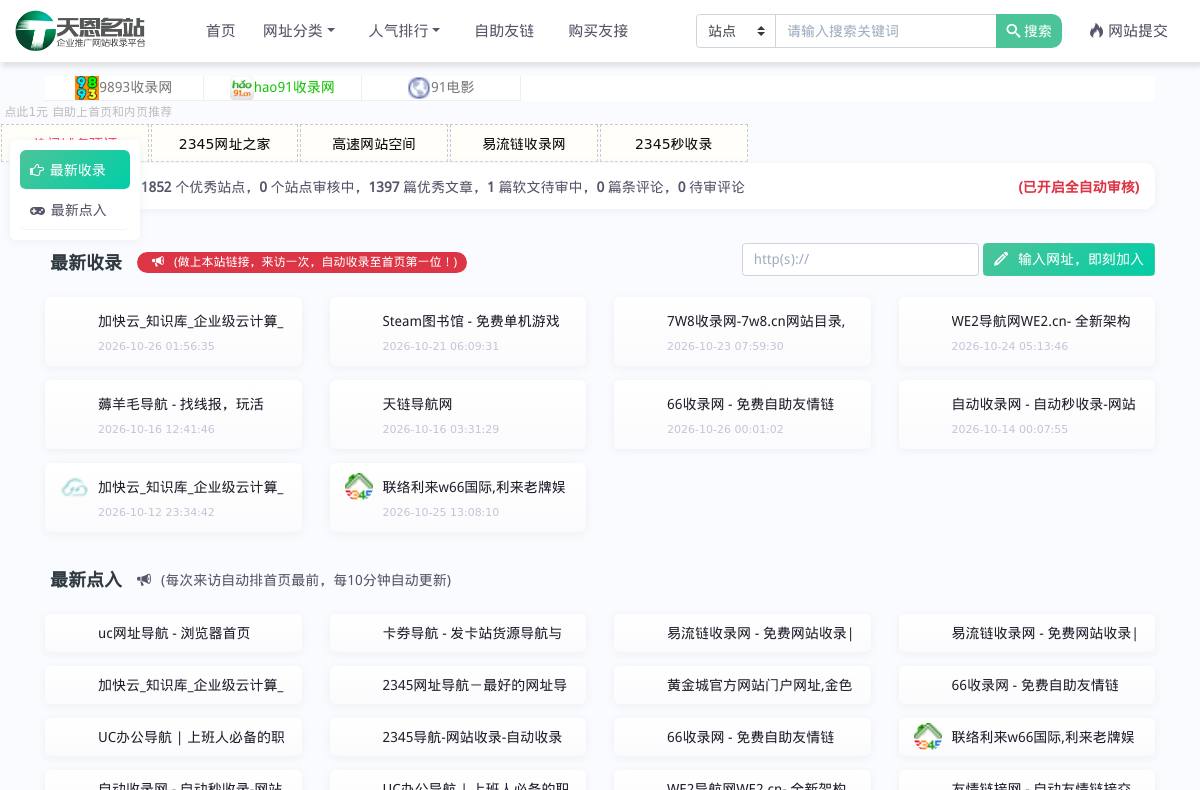Click the magnifier icon in search button
This screenshot has height=790, width=1200.
pos(1013,31)
